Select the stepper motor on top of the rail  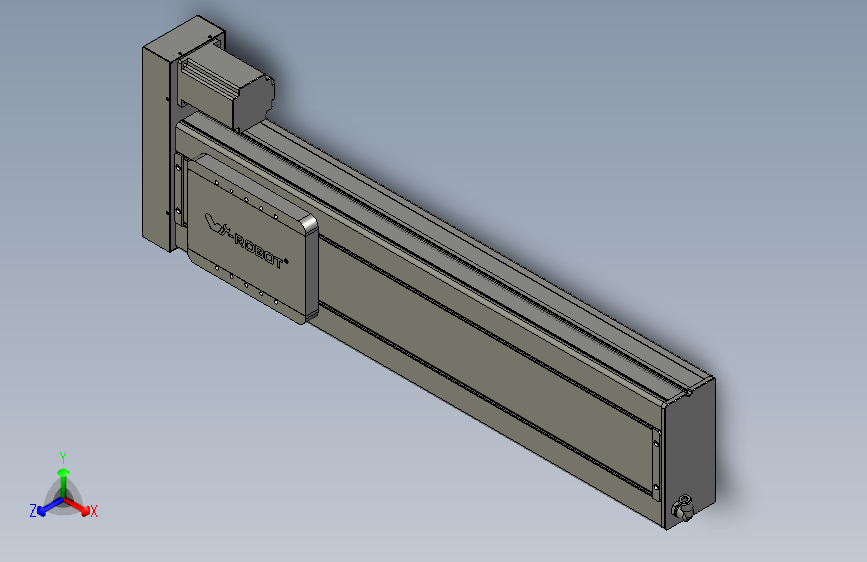coord(226,87)
